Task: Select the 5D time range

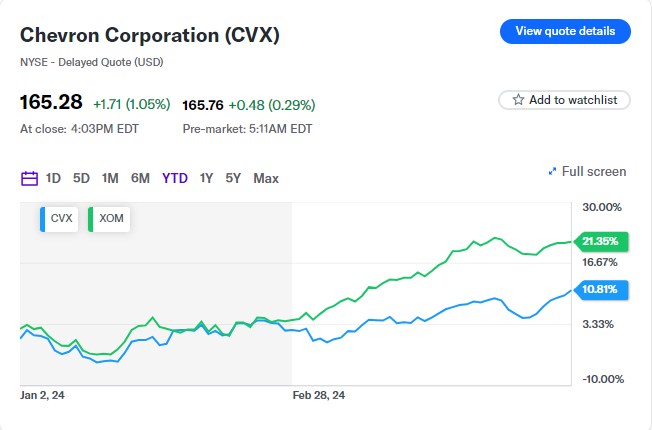Action: (81, 179)
